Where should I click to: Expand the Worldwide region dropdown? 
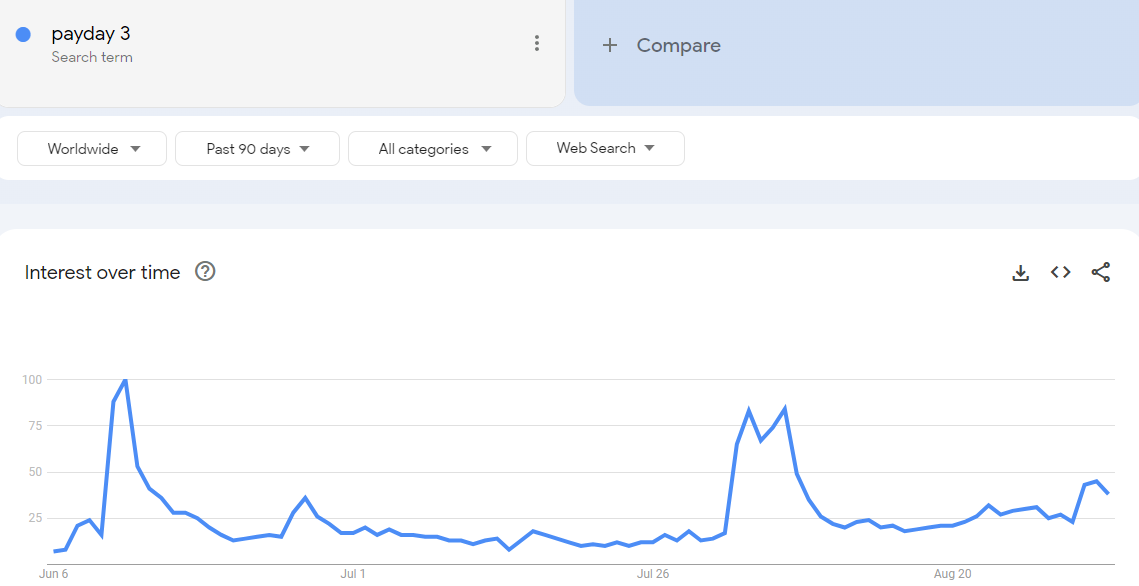92,149
